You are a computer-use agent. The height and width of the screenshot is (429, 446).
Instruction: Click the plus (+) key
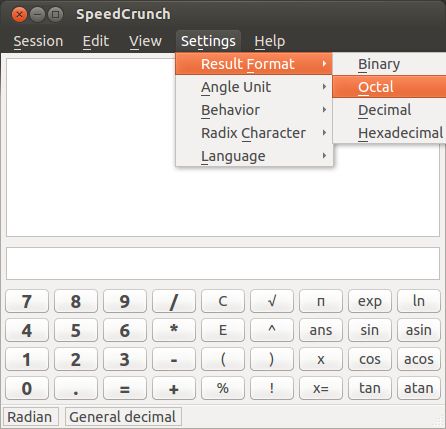(174, 388)
